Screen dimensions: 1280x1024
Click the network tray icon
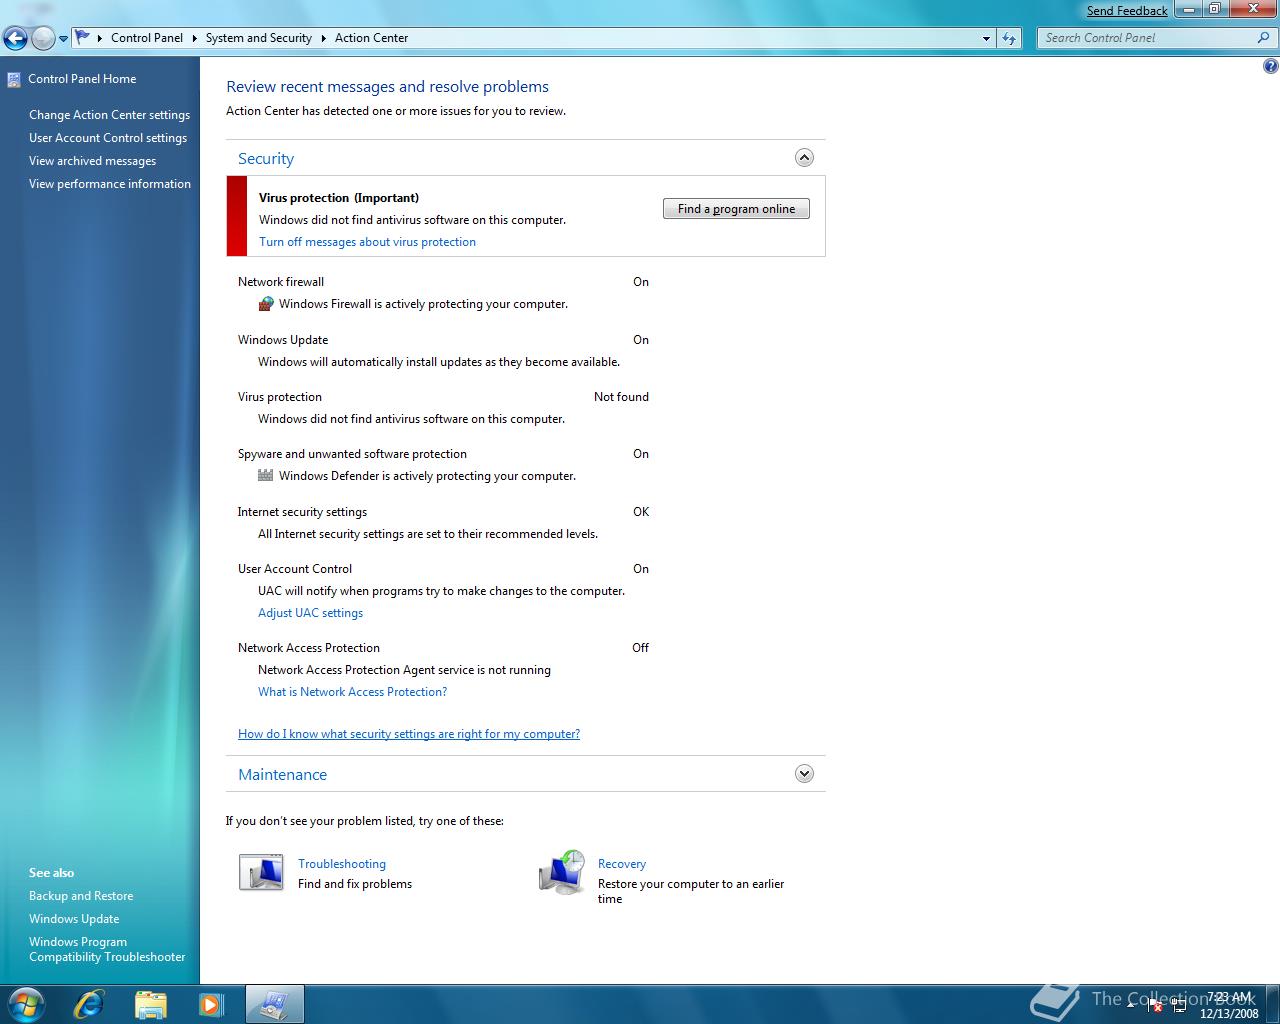tap(1178, 1005)
